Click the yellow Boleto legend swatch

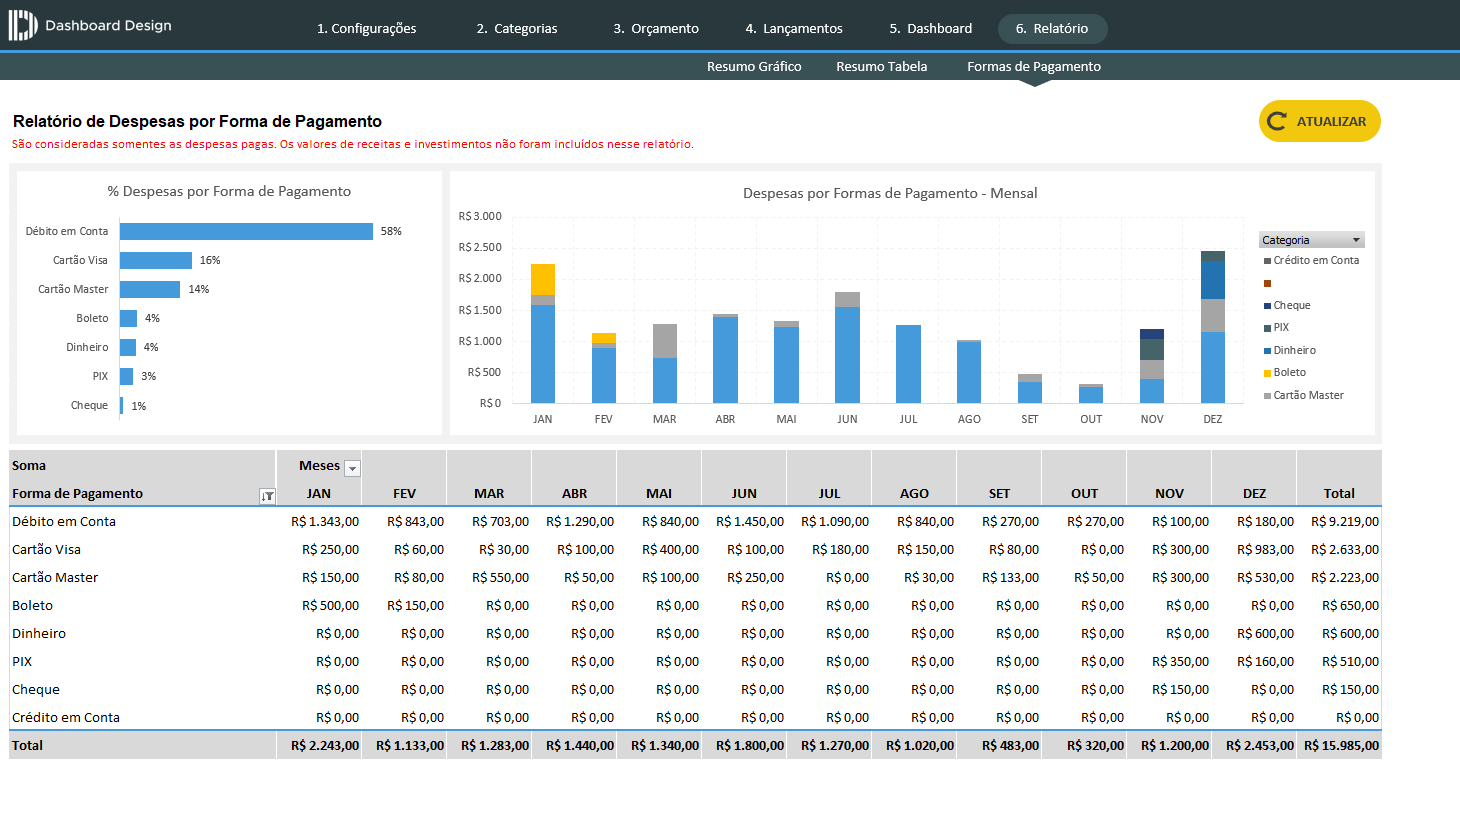1267,373
